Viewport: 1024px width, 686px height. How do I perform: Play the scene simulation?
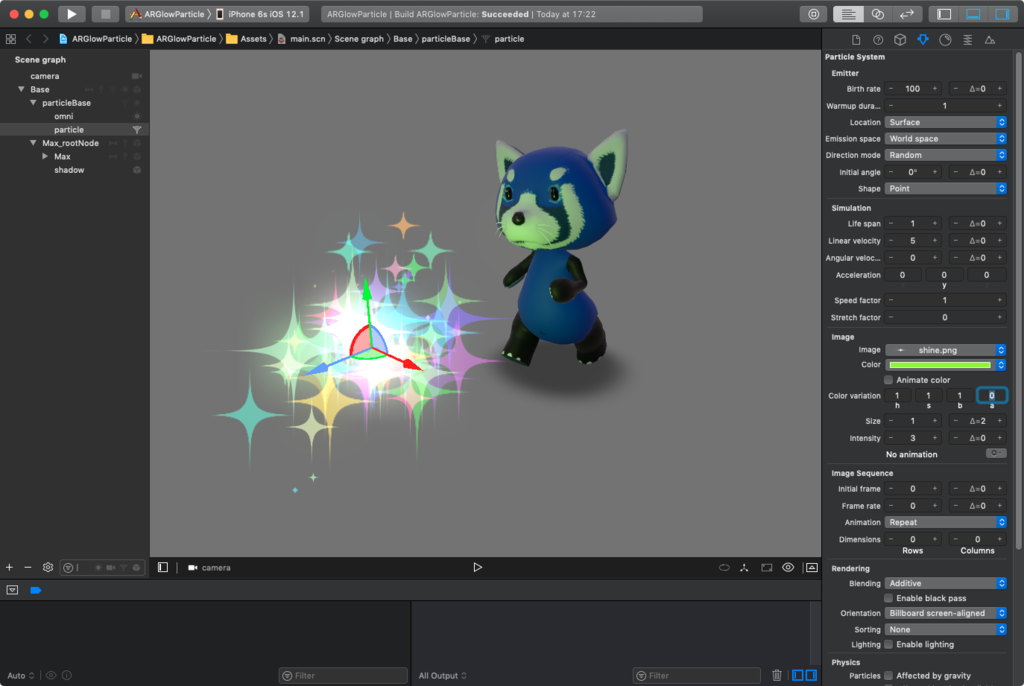477,567
